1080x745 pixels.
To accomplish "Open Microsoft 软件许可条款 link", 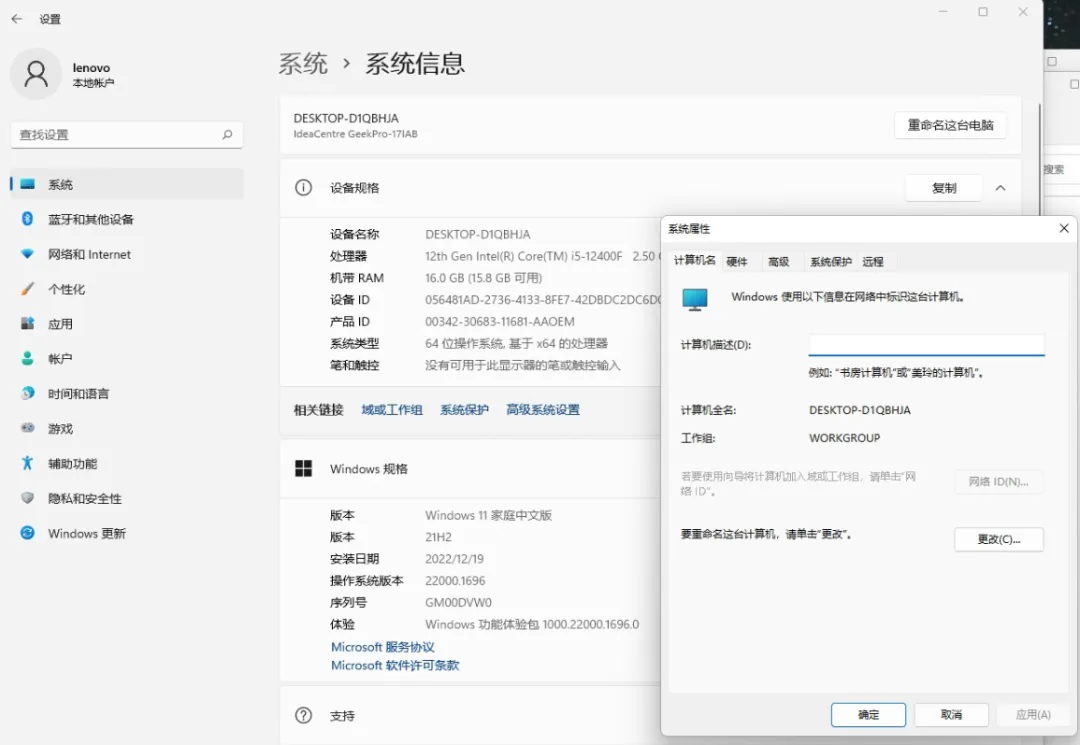I will tap(395, 665).
